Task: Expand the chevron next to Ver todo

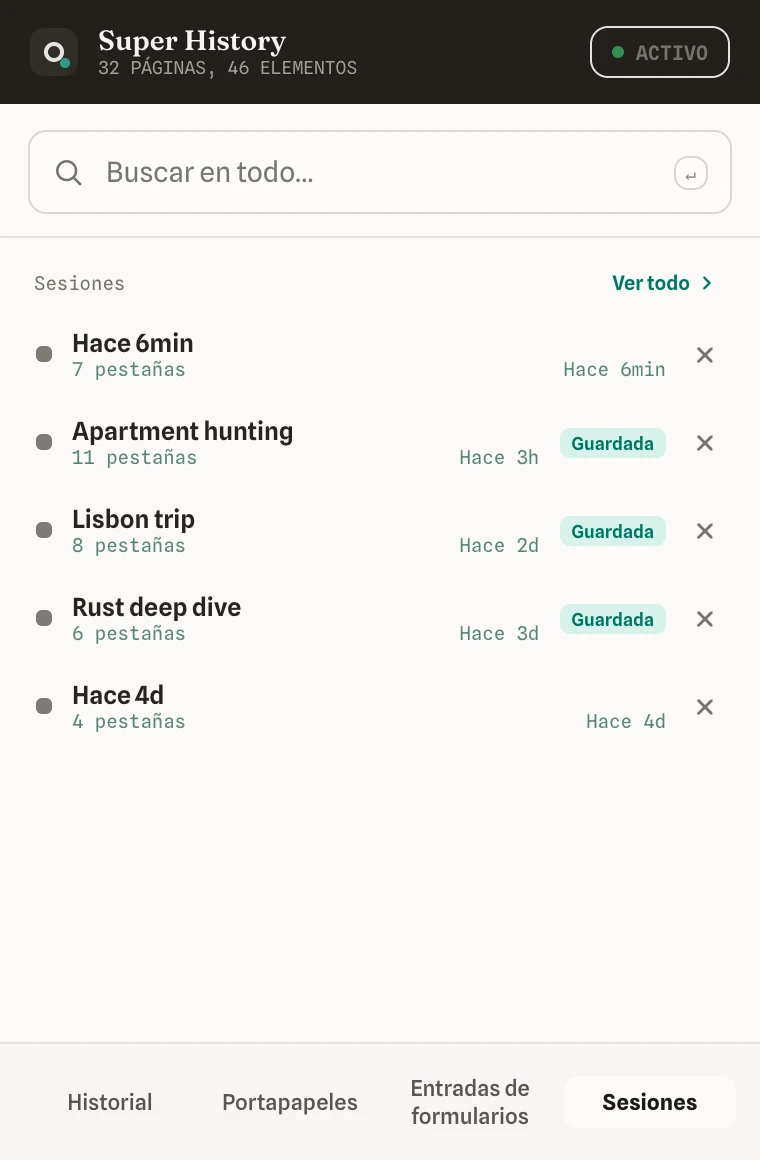Action: 707,283
